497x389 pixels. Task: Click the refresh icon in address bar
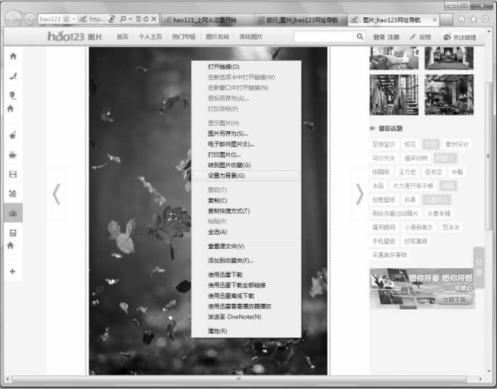click(146, 19)
